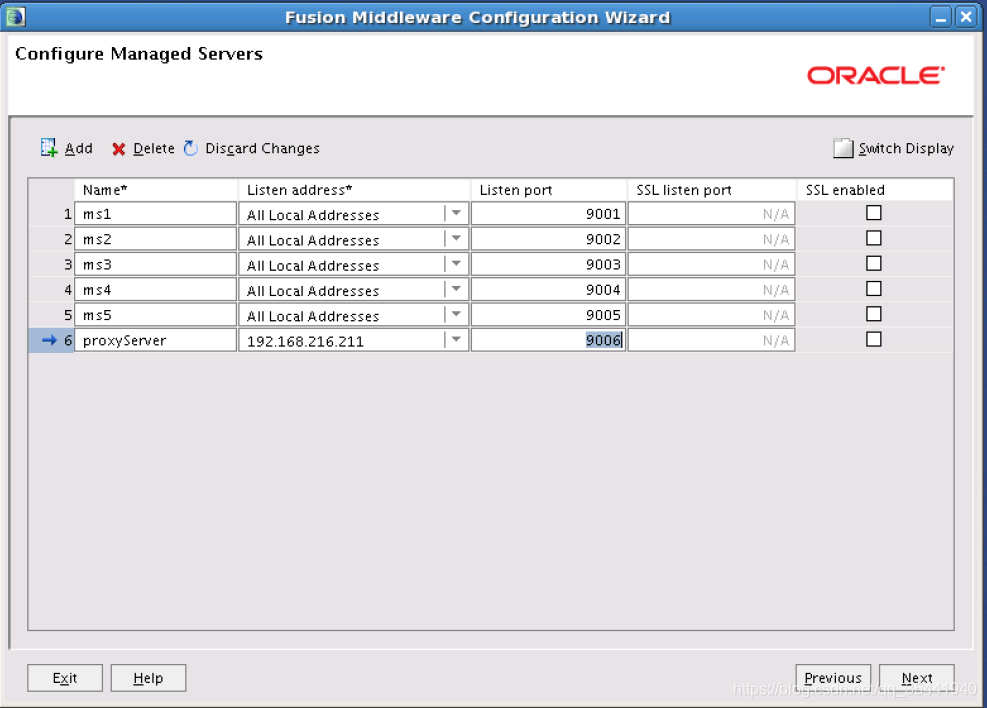Enable SSL for ms5
The width and height of the screenshot is (987, 708).
point(873,313)
